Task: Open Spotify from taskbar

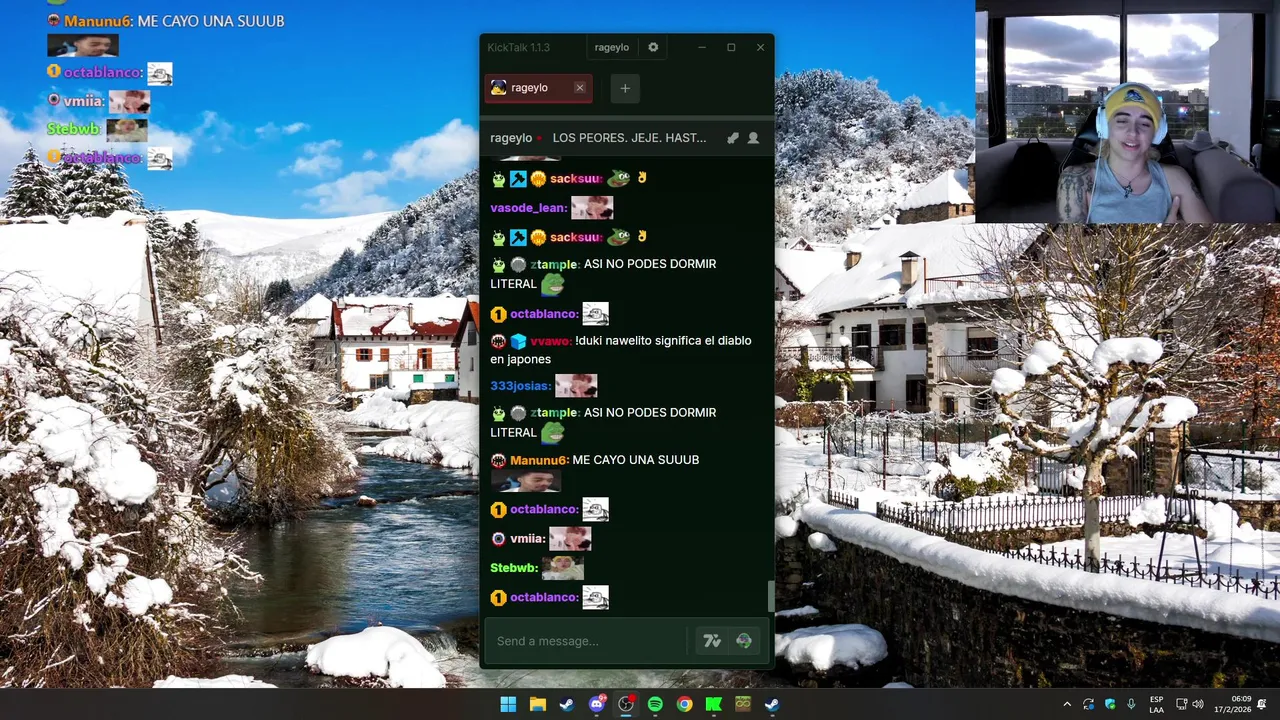Action: pyautogui.click(x=655, y=704)
